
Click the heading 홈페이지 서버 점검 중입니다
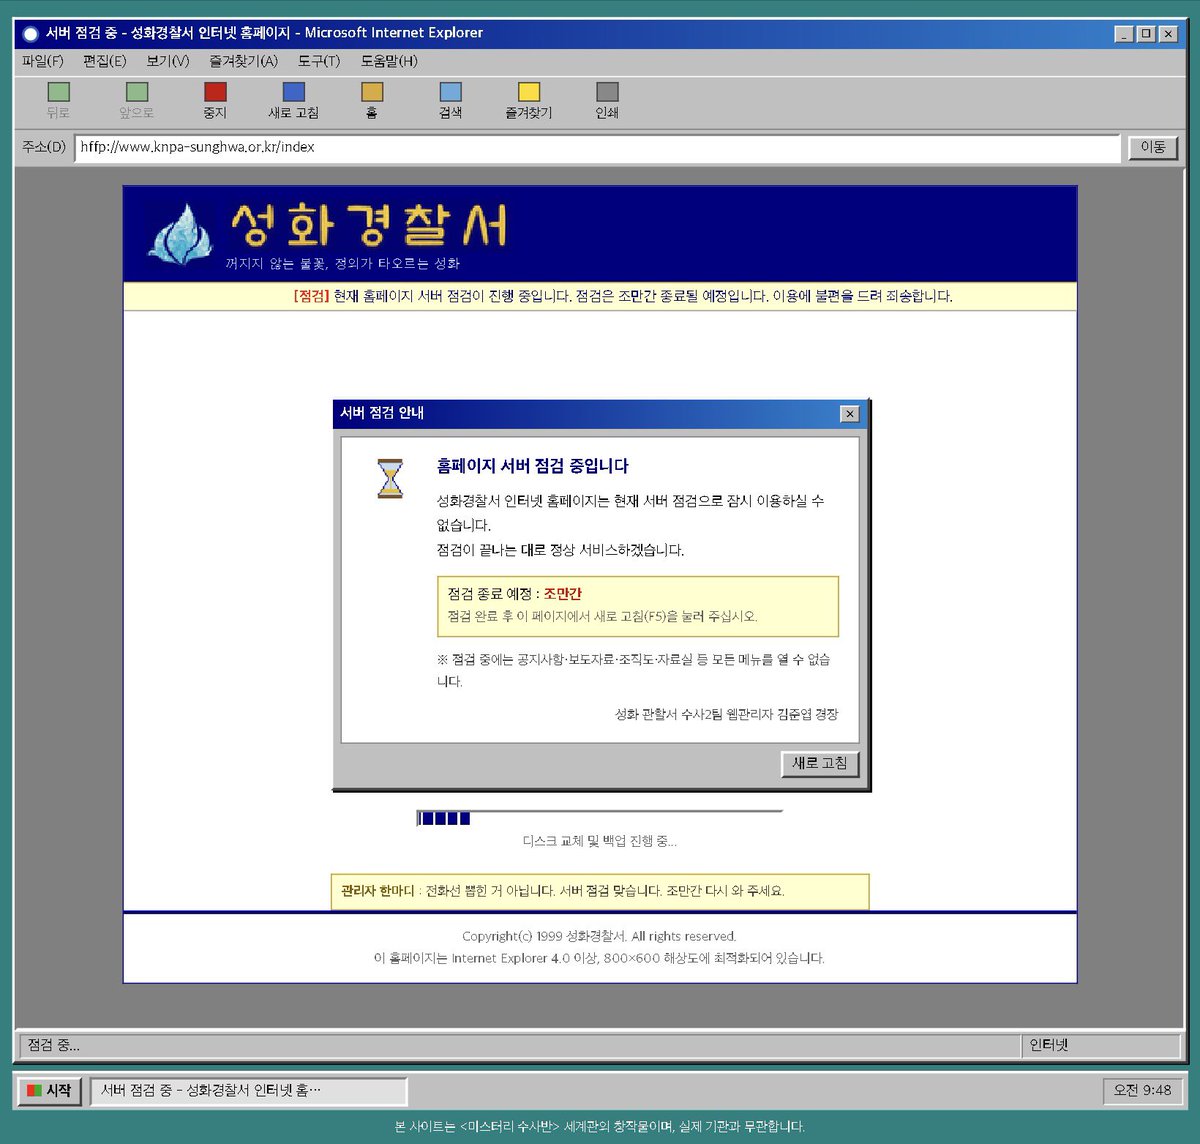pos(532,466)
